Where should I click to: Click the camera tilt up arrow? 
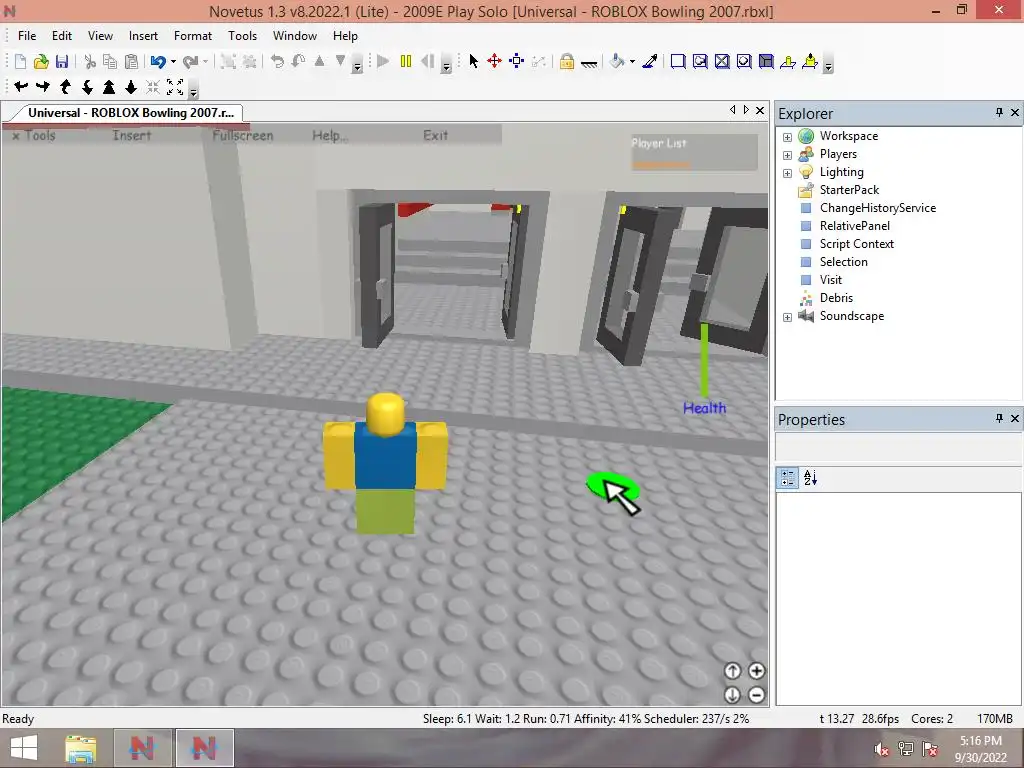click(x=65, y=87)
